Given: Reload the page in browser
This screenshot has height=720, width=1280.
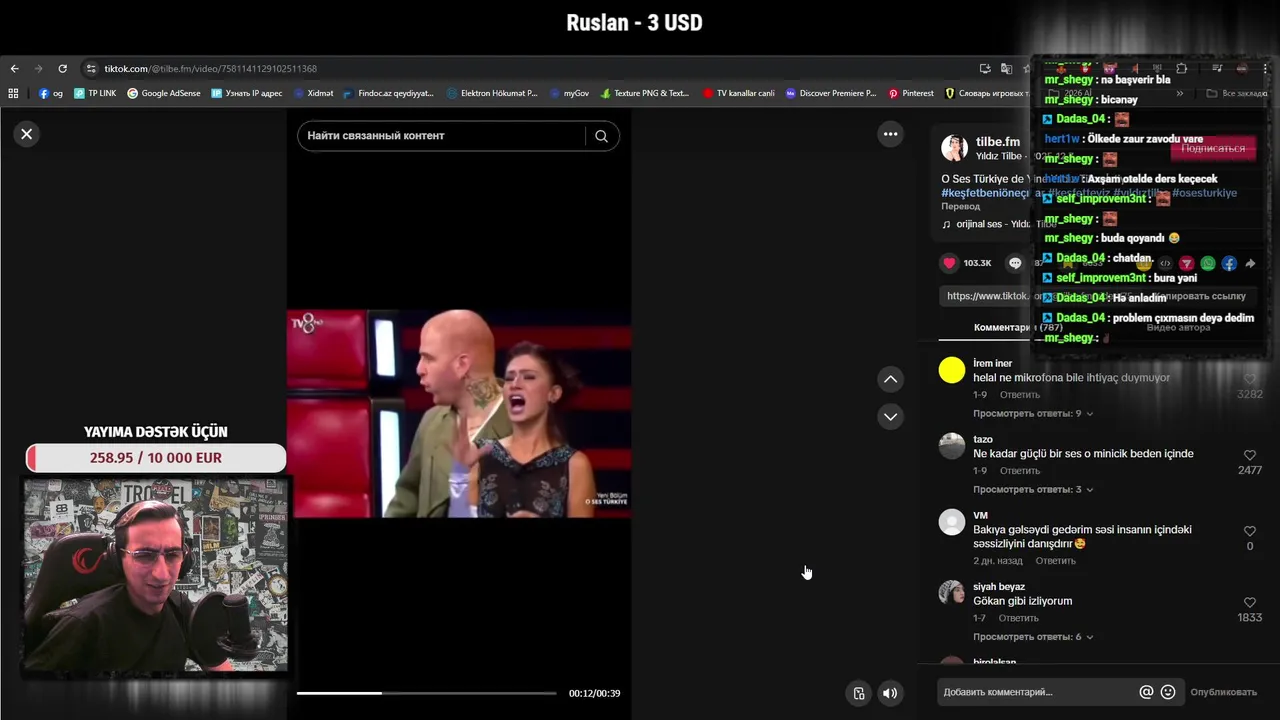Looking at the screenshot, I should 62,69.
